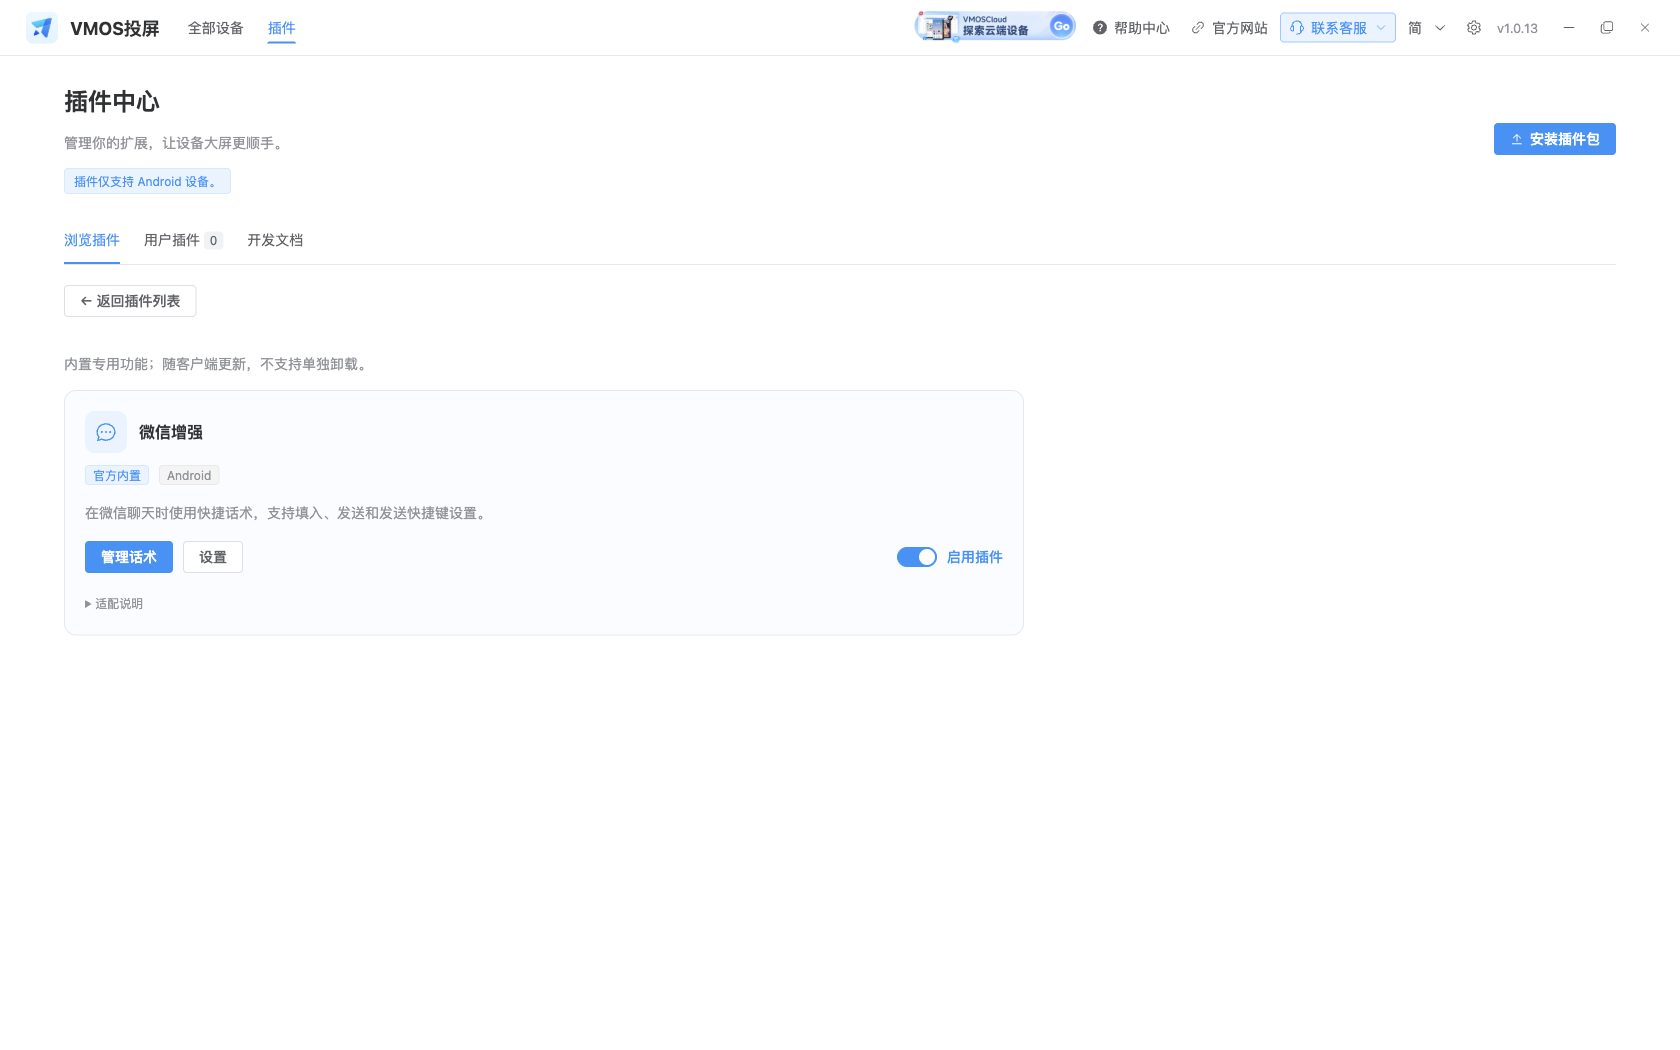The height and width of the screenshot is (1050, 1680).
Task: Open 帮助中心 help center
Action: (1131, 28)
